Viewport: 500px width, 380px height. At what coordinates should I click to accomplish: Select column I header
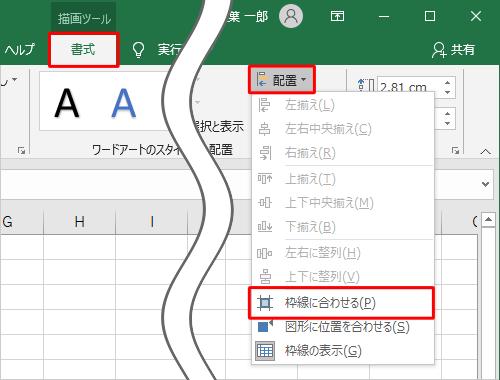(152, 222)
